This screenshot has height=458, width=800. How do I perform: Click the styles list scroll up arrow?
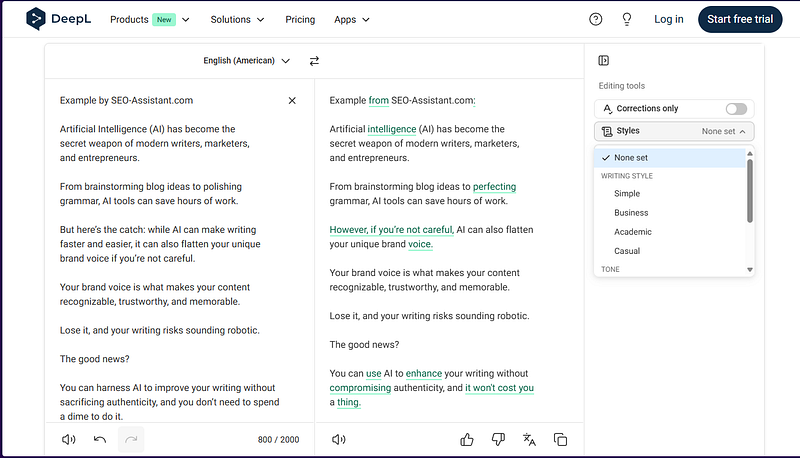point(749,154)
